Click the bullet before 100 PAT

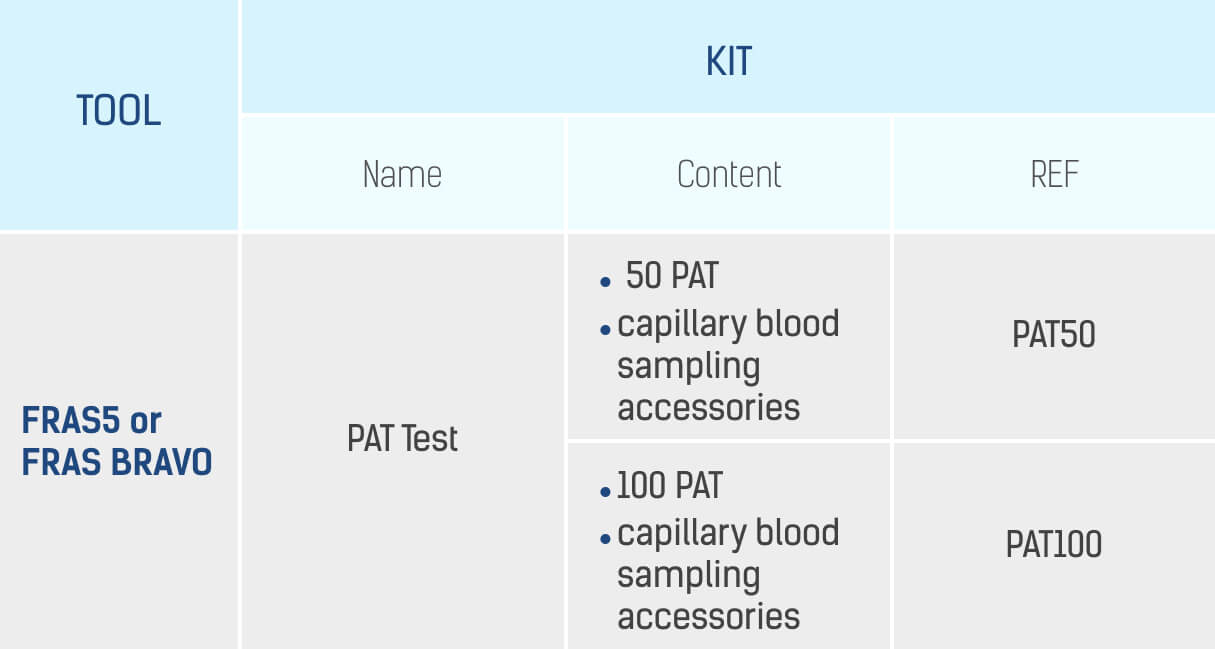click(605, 492)
